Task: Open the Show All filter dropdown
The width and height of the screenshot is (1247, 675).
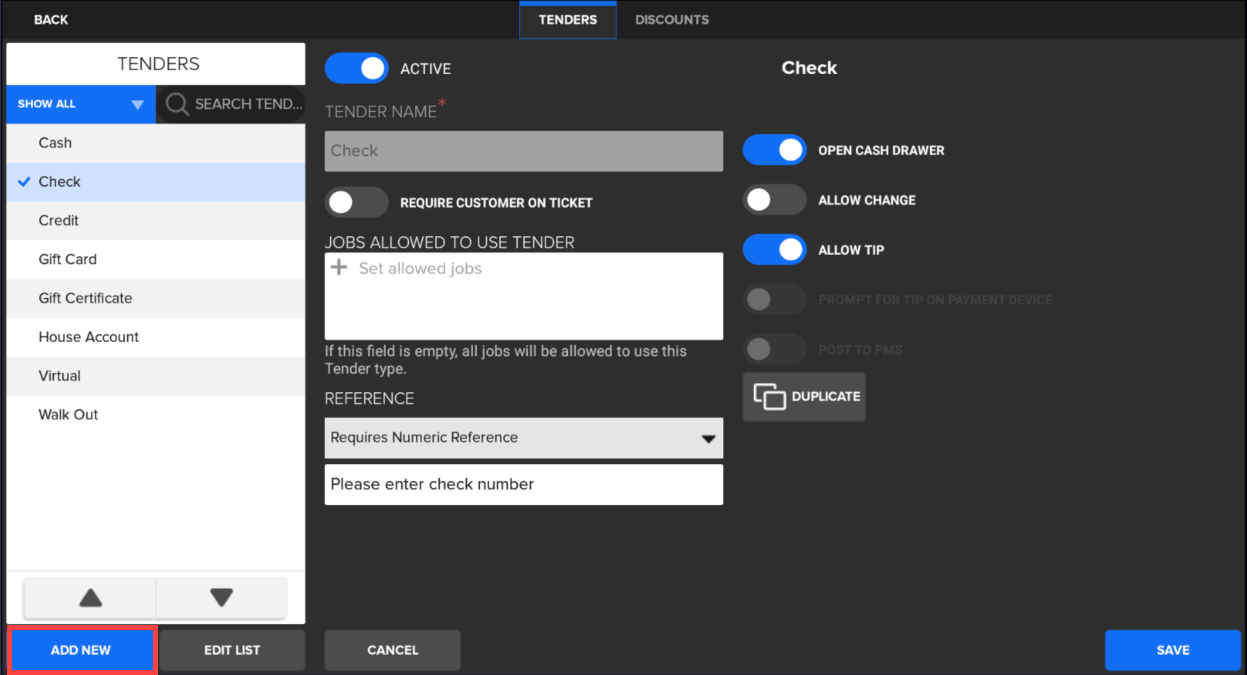Action: [81, 104]
